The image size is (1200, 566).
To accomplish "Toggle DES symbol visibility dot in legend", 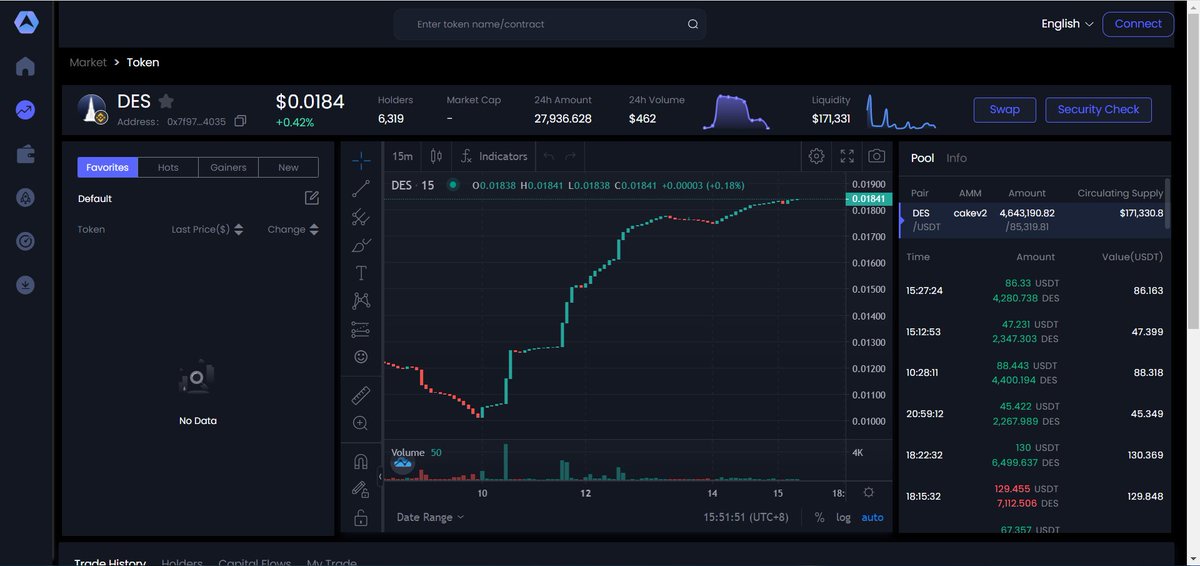I will pos(453,184).
